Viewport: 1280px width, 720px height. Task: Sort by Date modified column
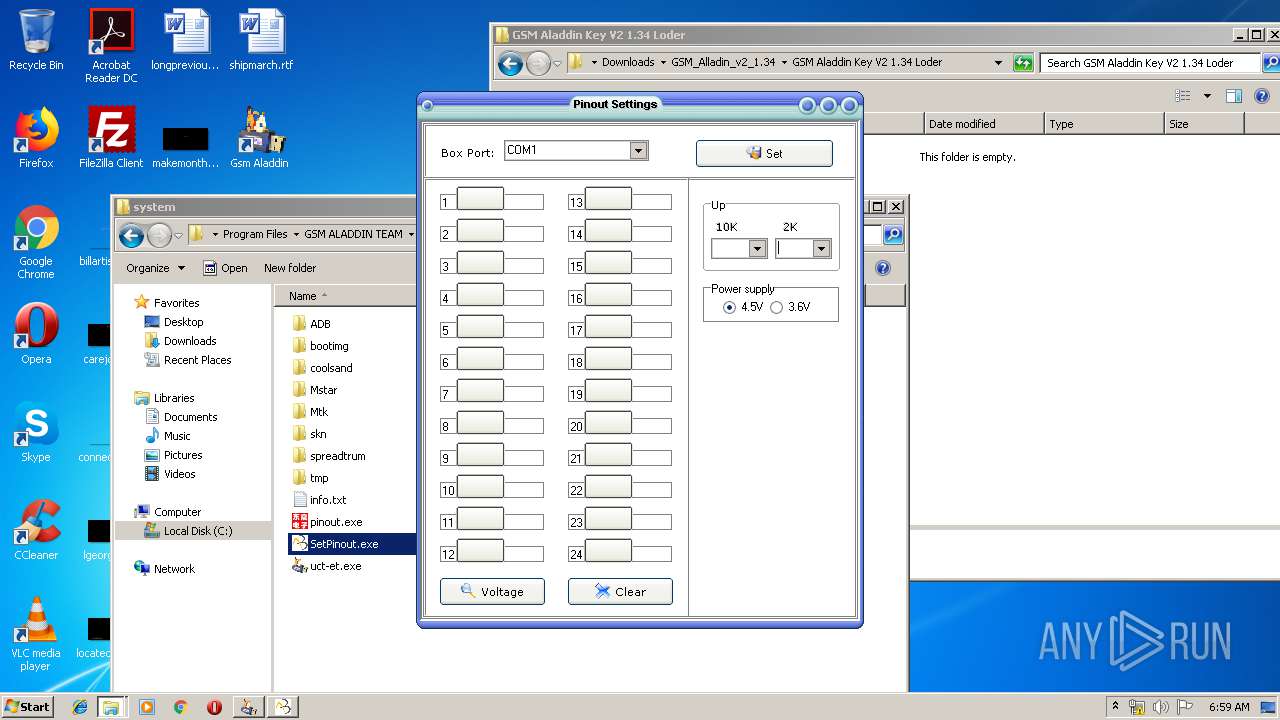pos(982,124)
